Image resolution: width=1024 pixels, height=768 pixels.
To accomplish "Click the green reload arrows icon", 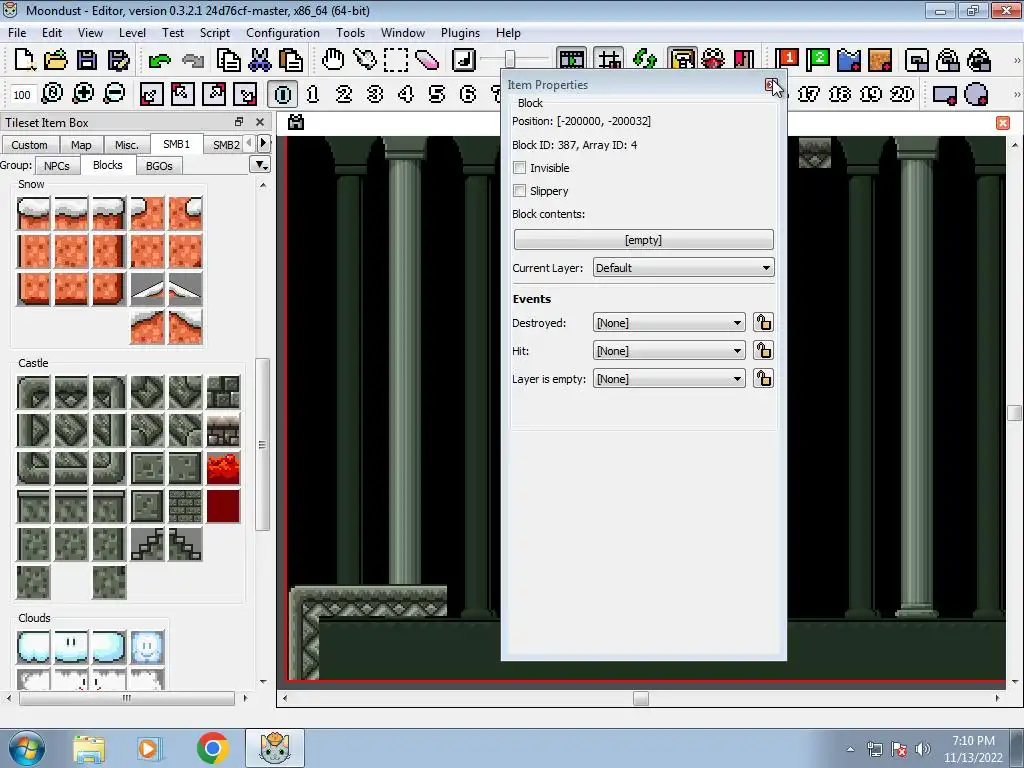I will pos(645,60).
